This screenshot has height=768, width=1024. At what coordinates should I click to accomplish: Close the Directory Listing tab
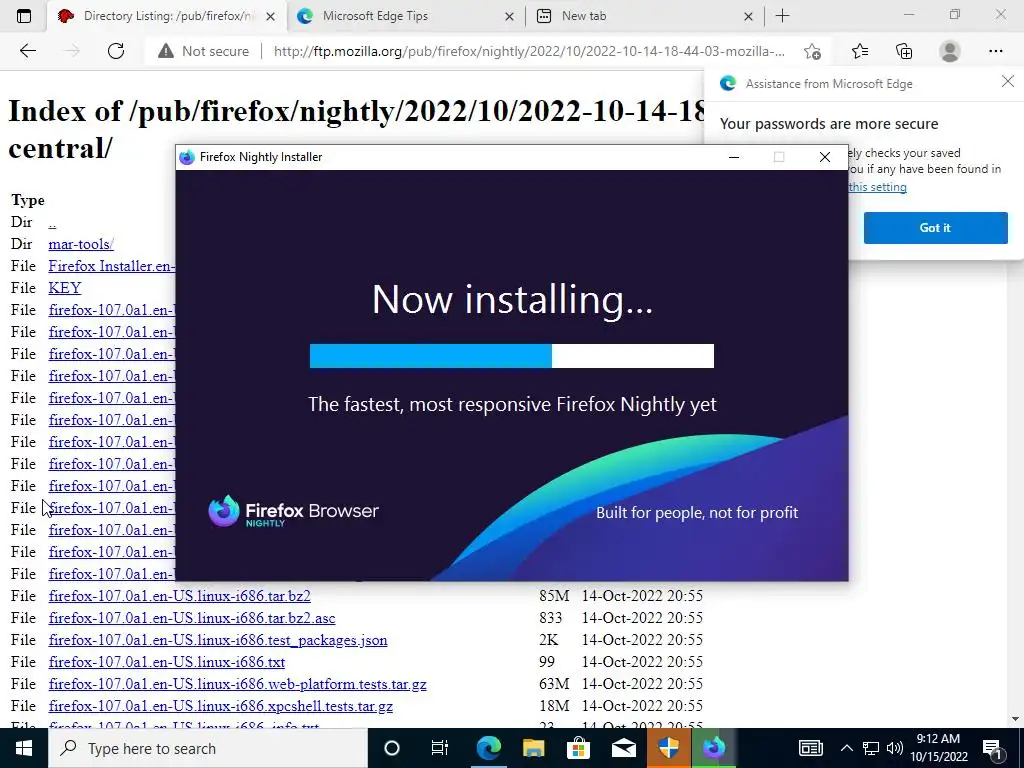point(272,16)
